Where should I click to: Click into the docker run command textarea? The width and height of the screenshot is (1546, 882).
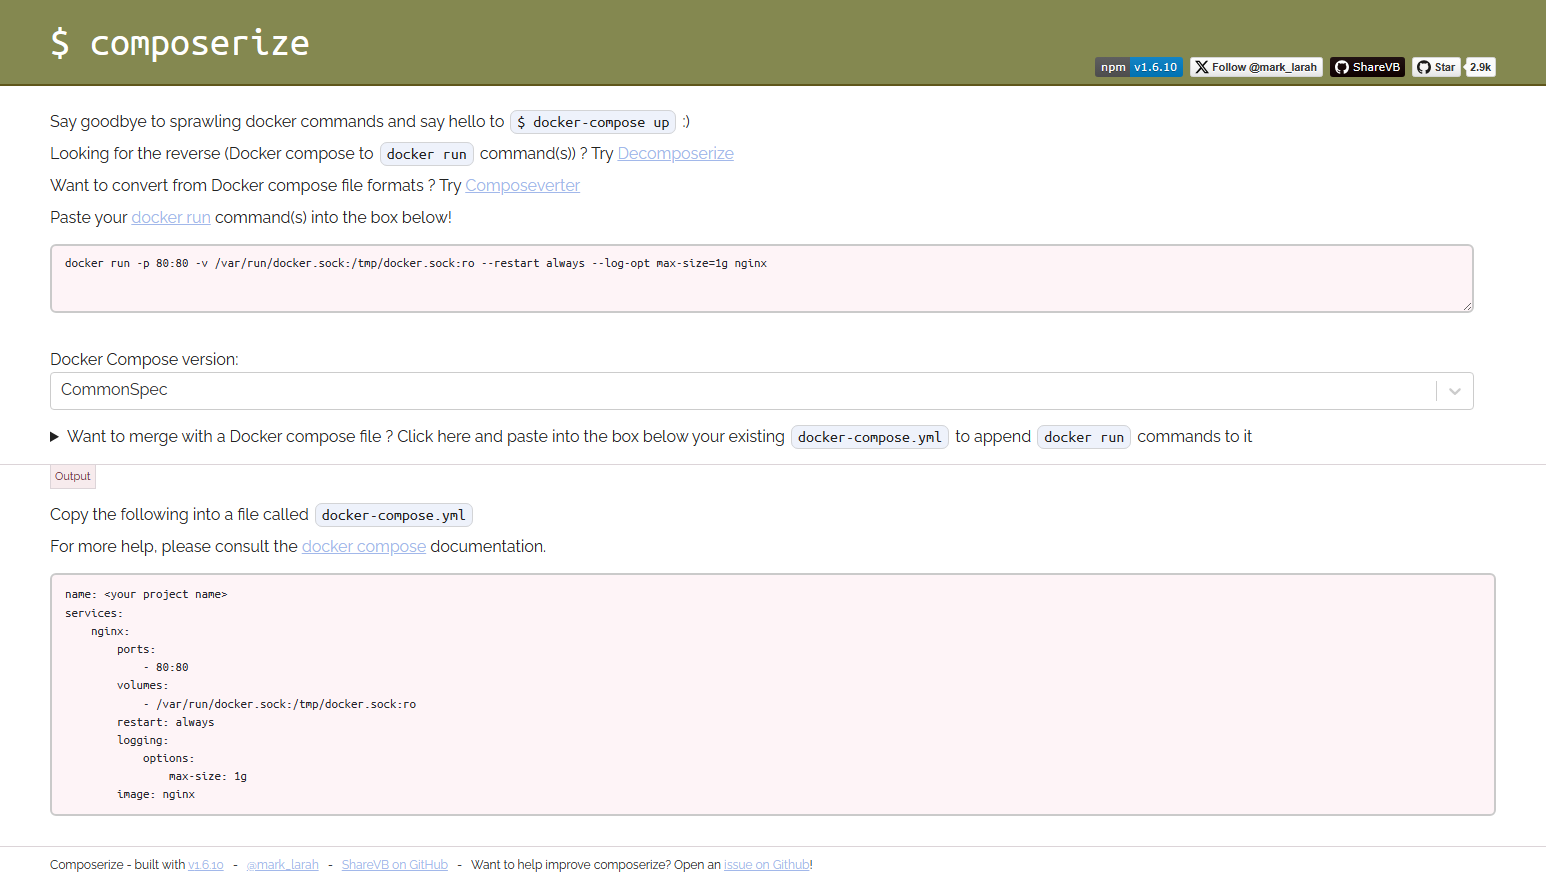(x=762, y=278)
